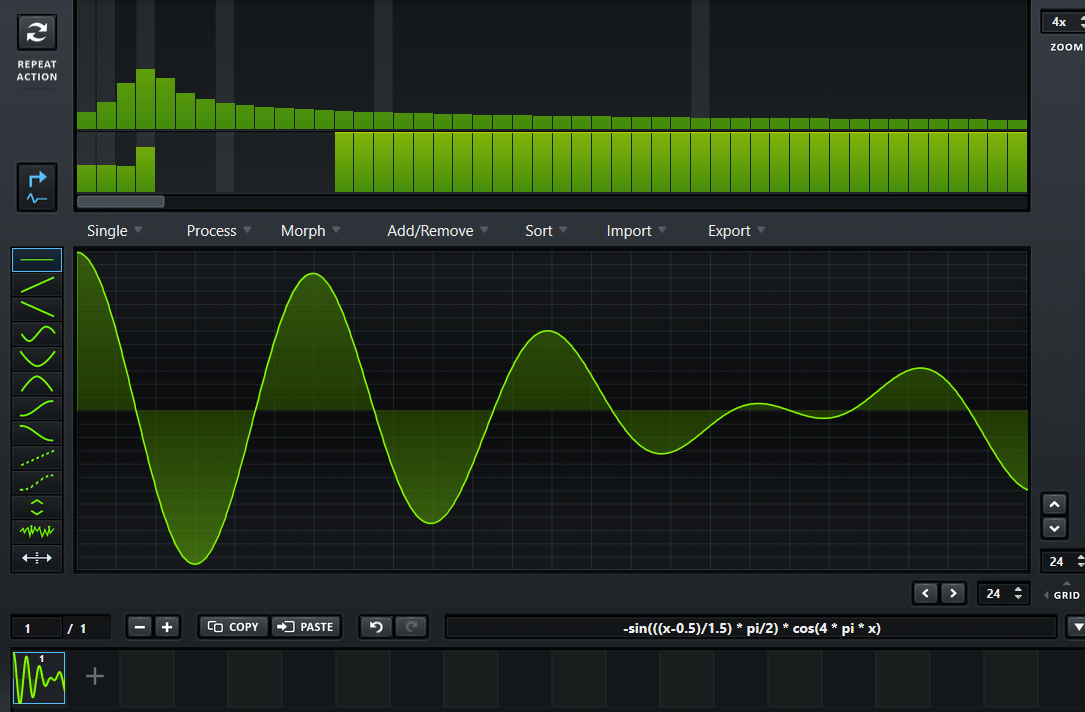Image resolution: width=1085 pixels, height=712 pixels.
Task: Shift waveform left with arrow button
Action: (x=925, y=593)
